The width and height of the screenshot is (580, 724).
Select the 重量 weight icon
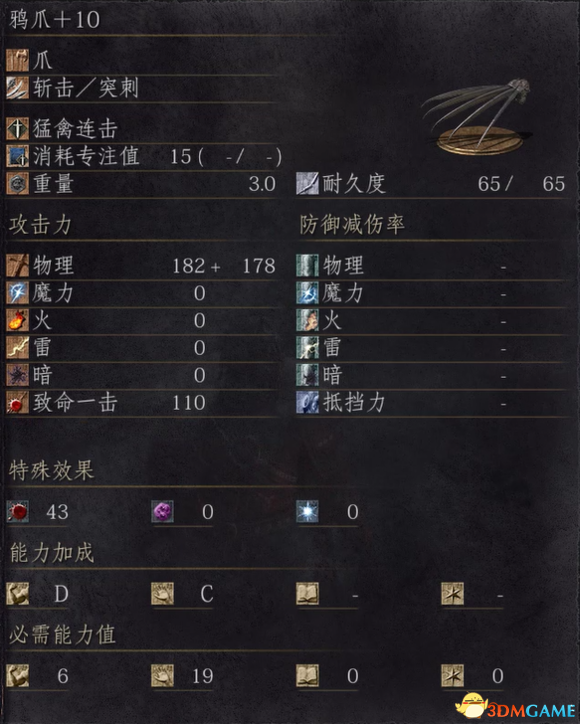tap(18, 183)
